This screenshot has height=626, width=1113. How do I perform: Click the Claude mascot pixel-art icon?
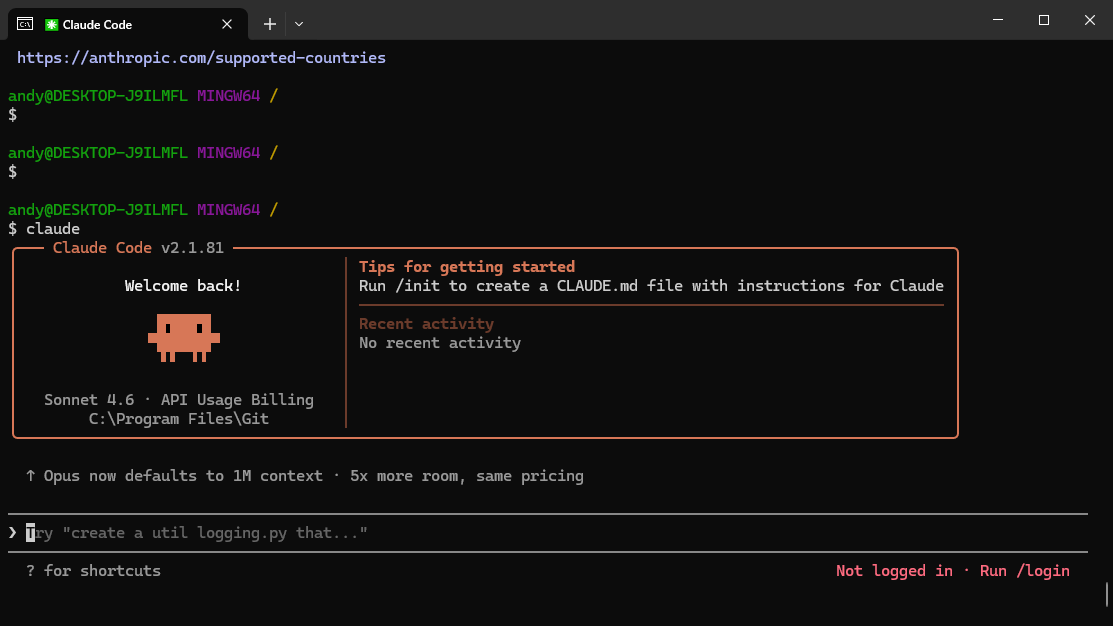[184, 337]
